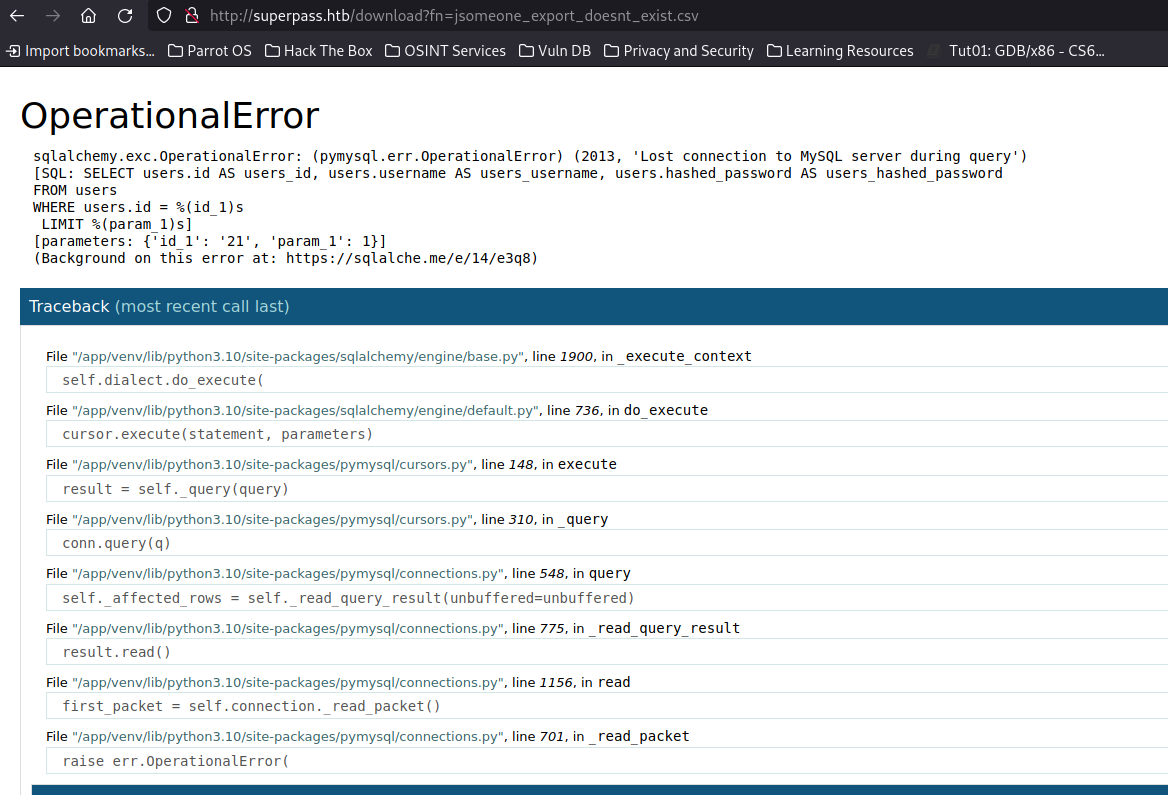Click the Parrot OS bookmark folder icon
The height and width of the screenshot is (795, 1168).
pyautogui.click(x=176, y=50)
